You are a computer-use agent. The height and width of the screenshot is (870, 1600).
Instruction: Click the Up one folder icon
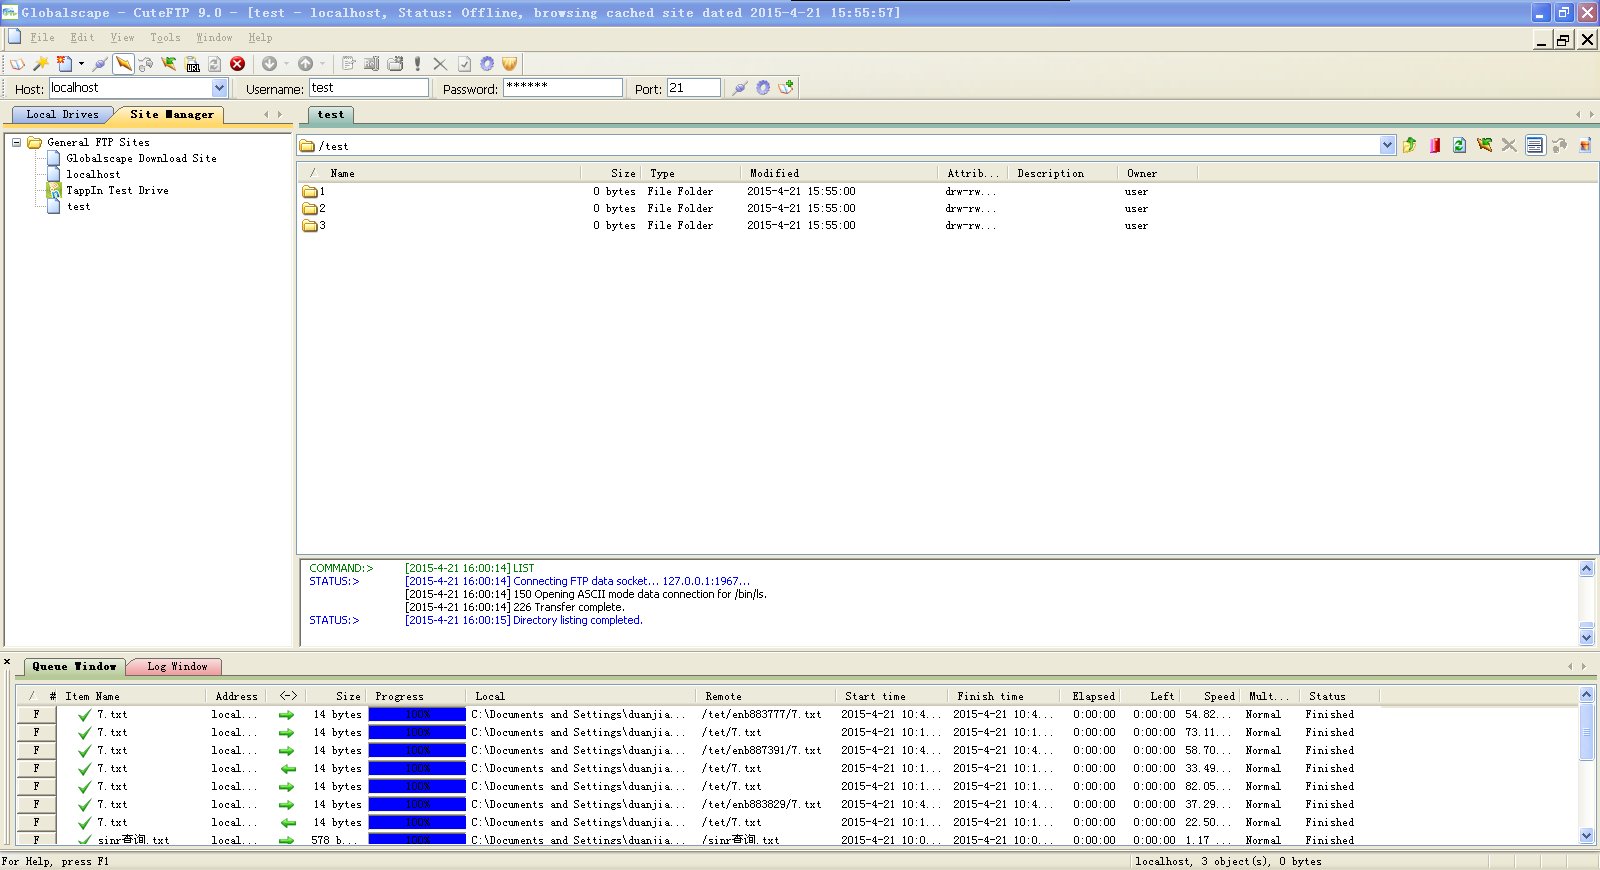click(1410, 146)
